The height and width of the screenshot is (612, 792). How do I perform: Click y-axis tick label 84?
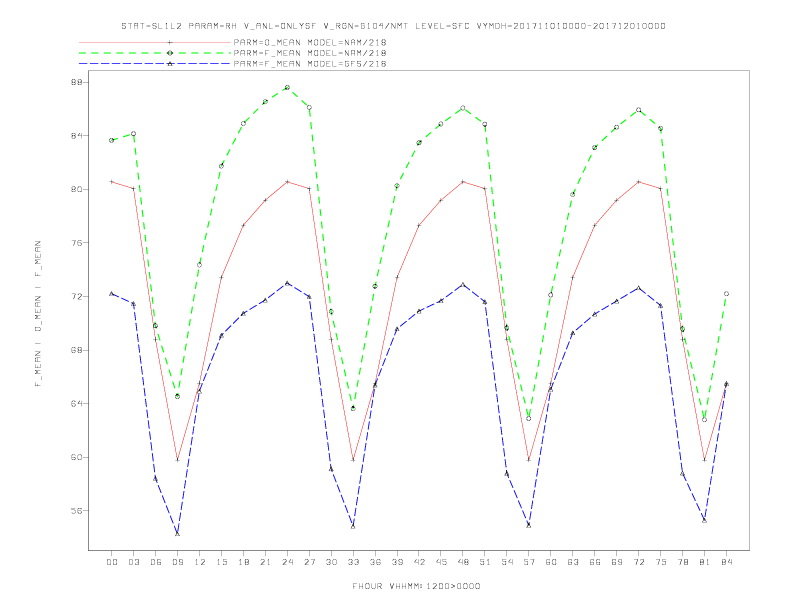coord(77,136)
